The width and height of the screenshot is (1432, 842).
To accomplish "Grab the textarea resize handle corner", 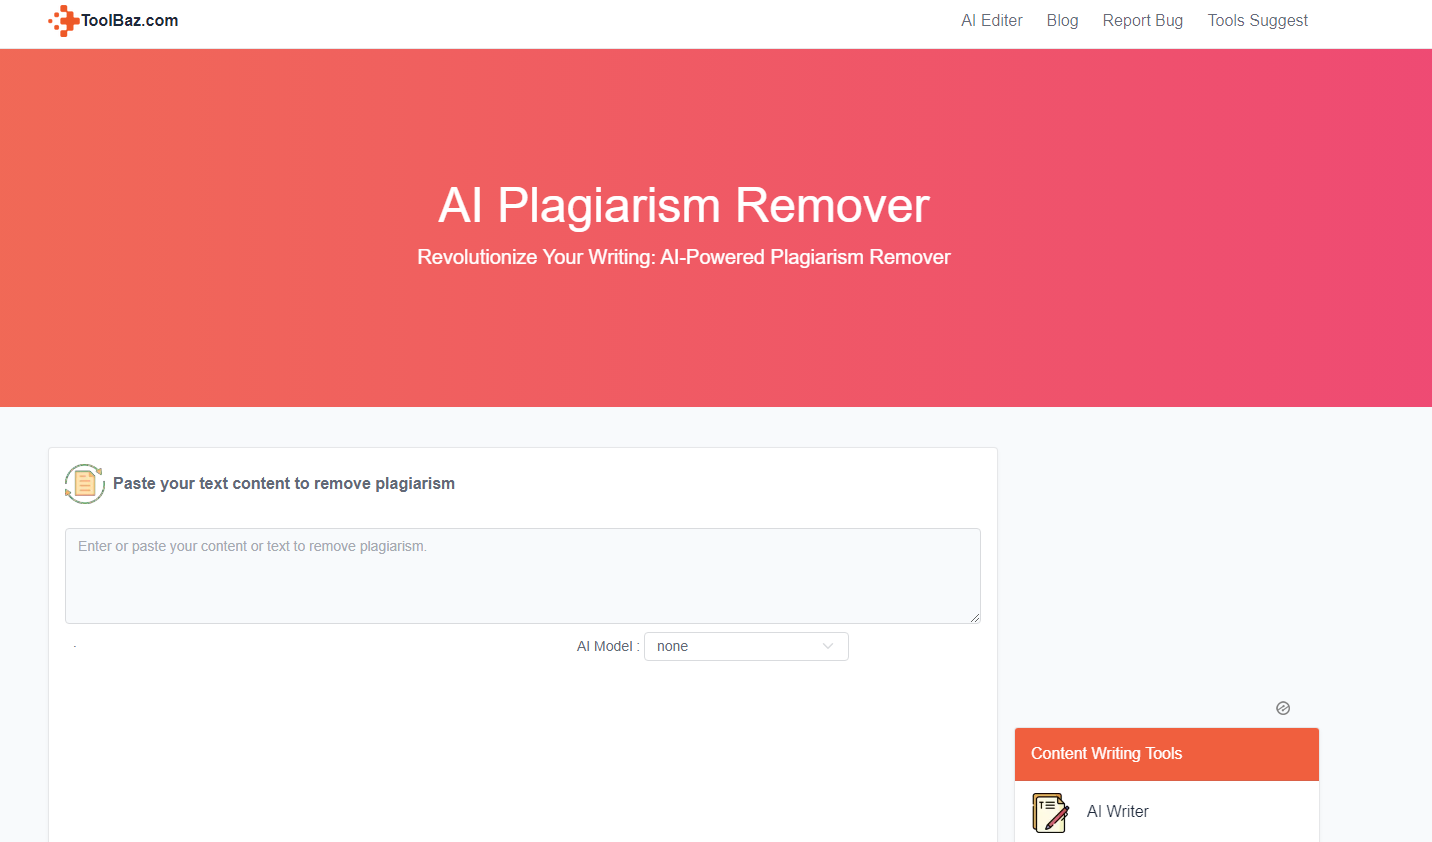I will click(974, 617).
